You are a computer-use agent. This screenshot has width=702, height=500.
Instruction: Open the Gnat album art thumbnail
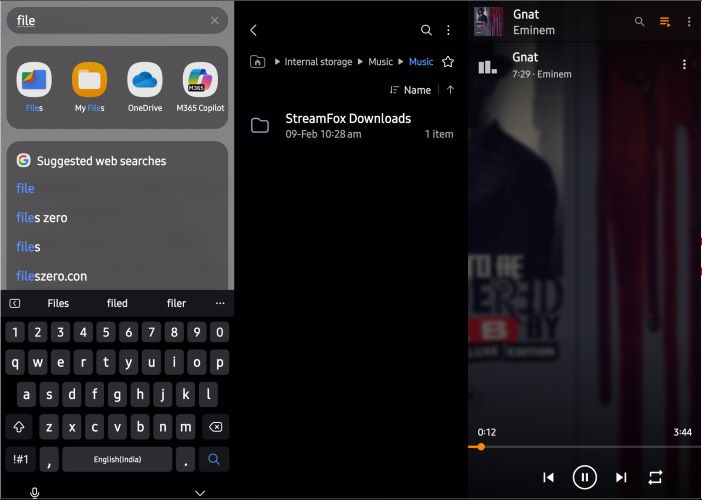[x=489, y=21]
